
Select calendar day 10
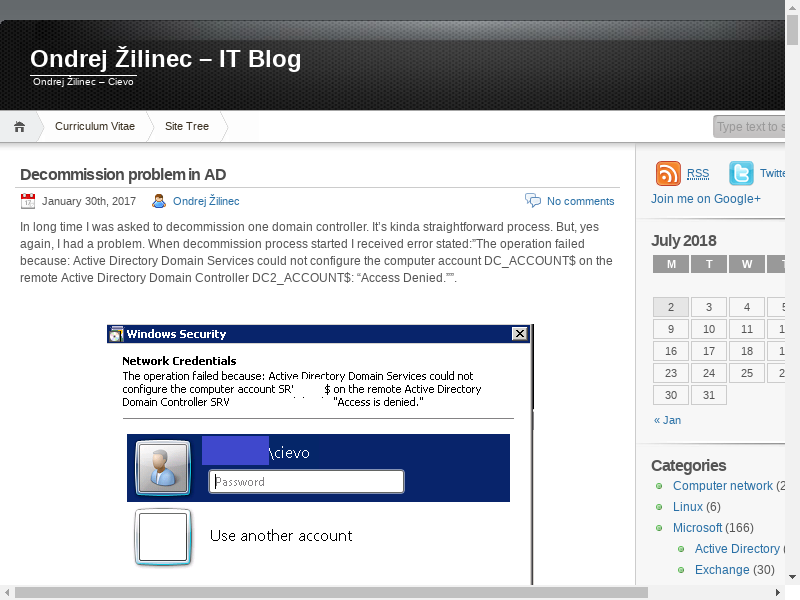pos(709,329)
